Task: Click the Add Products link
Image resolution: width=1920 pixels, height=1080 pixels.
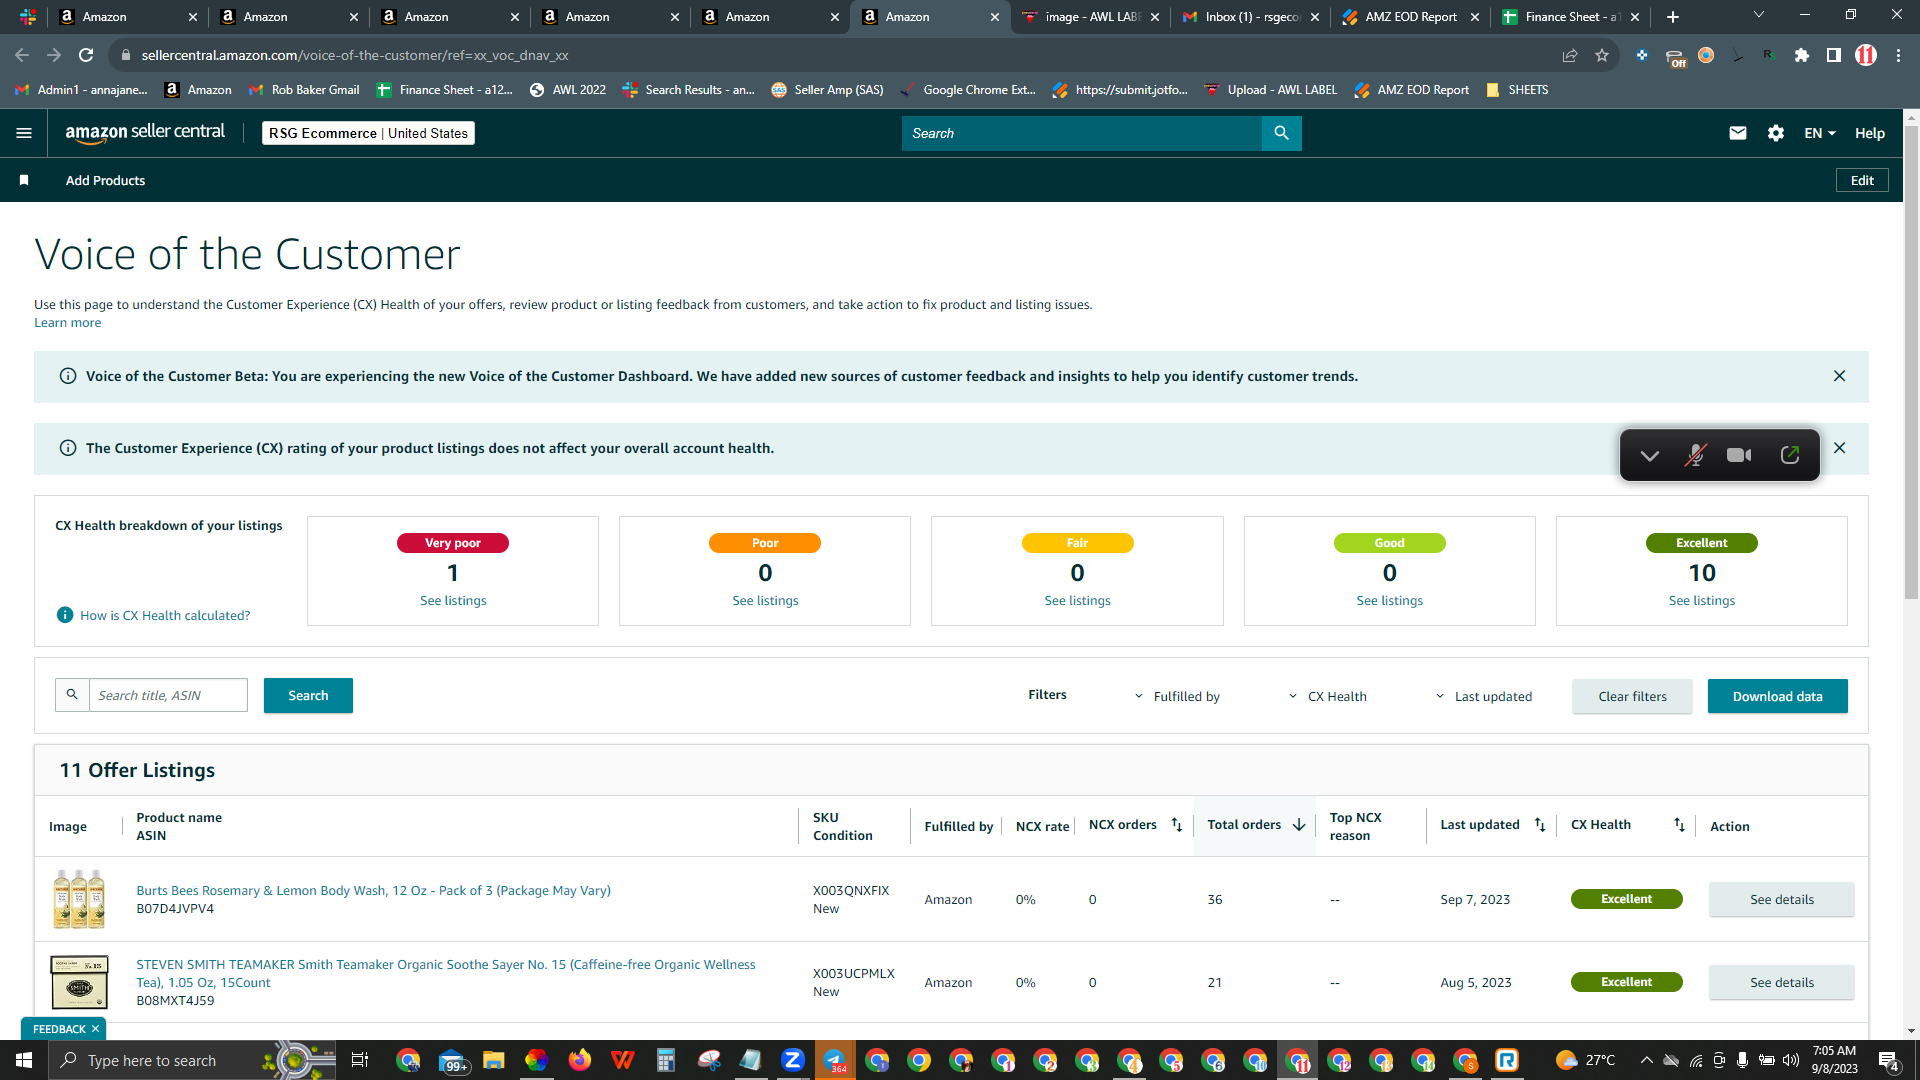Action: coord(105,180)
